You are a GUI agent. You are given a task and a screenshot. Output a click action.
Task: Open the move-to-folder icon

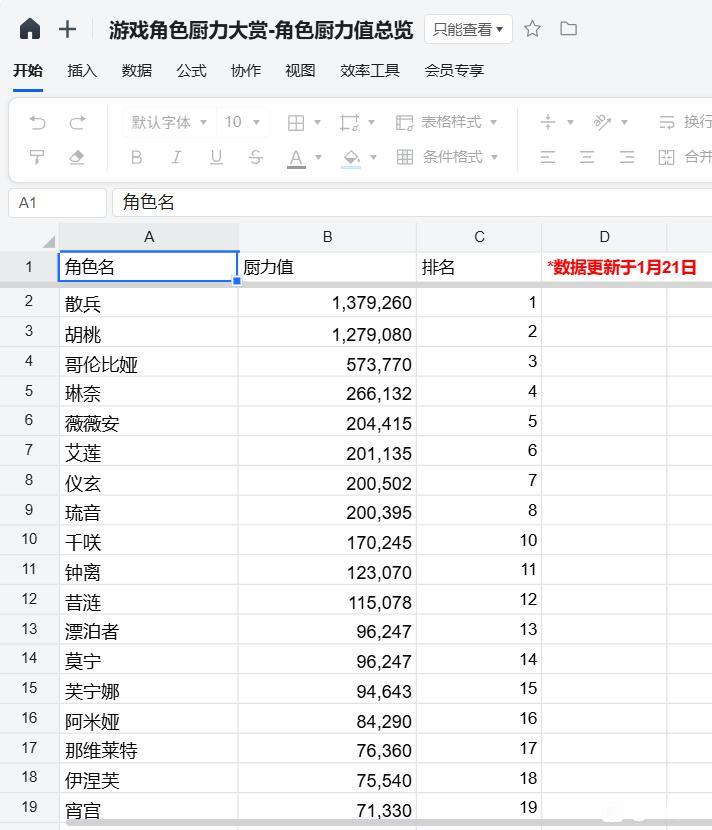tap(569, 29)
